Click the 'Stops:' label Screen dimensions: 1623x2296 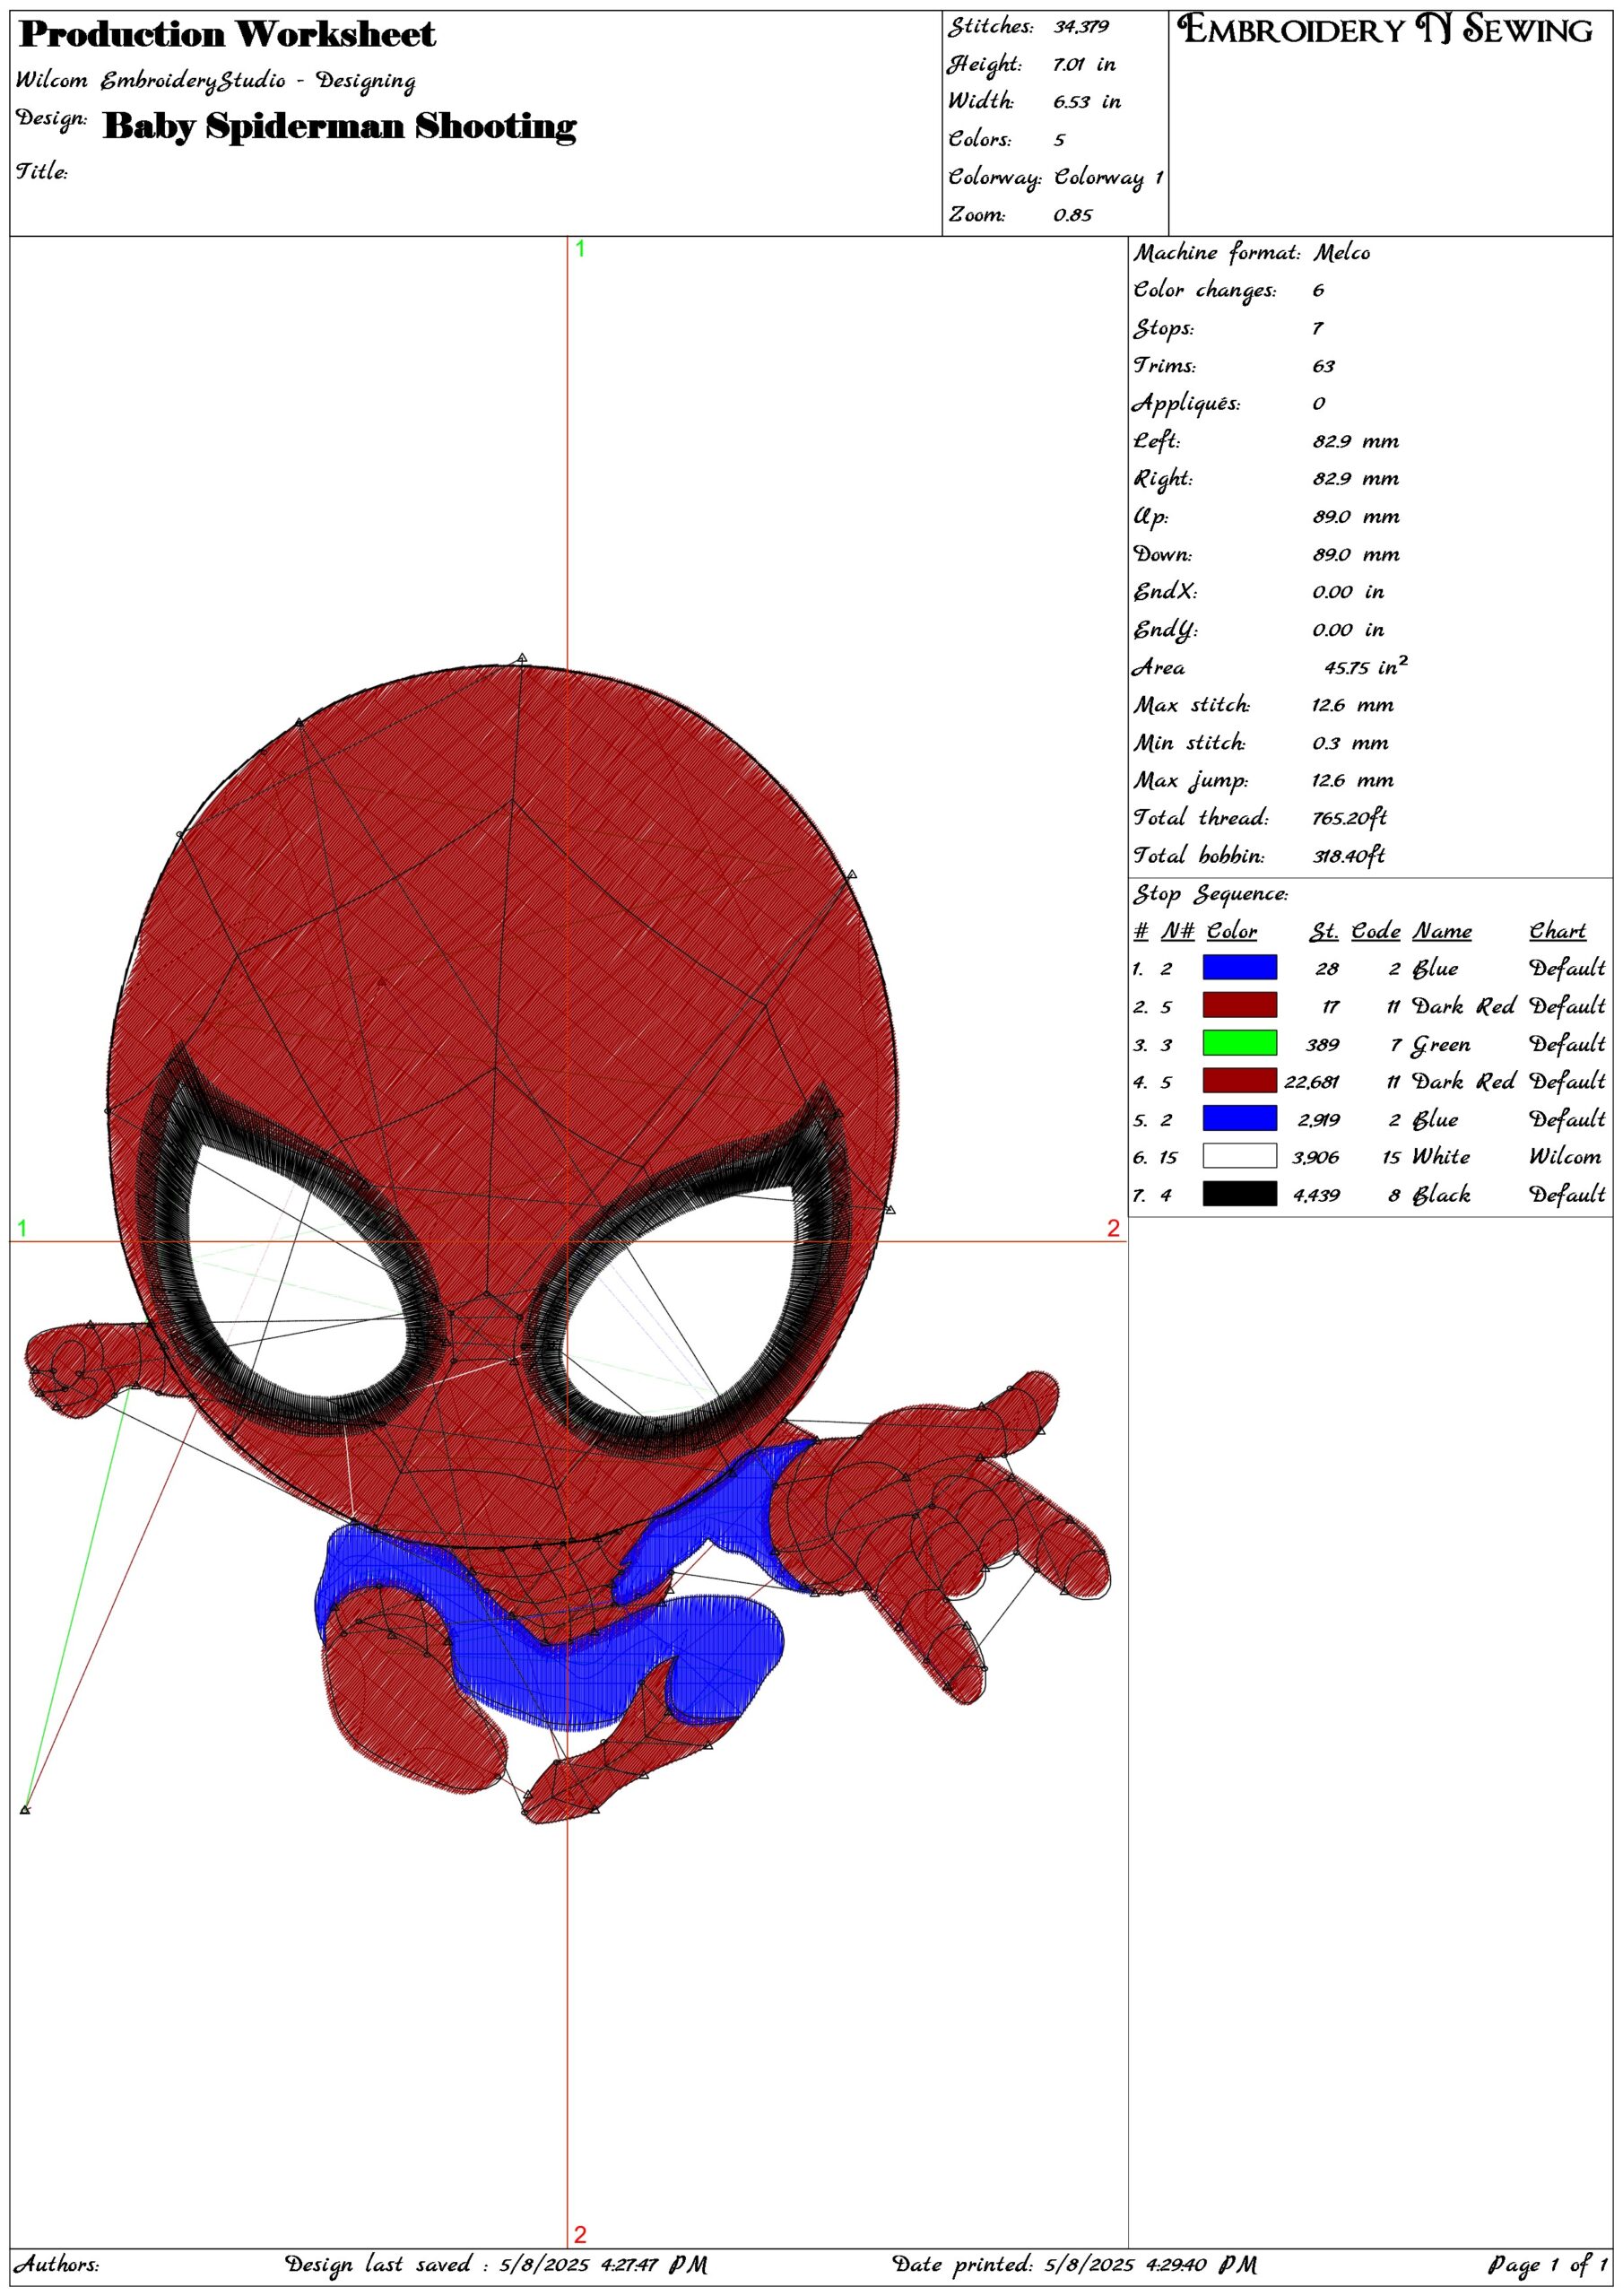point(1163,329)
